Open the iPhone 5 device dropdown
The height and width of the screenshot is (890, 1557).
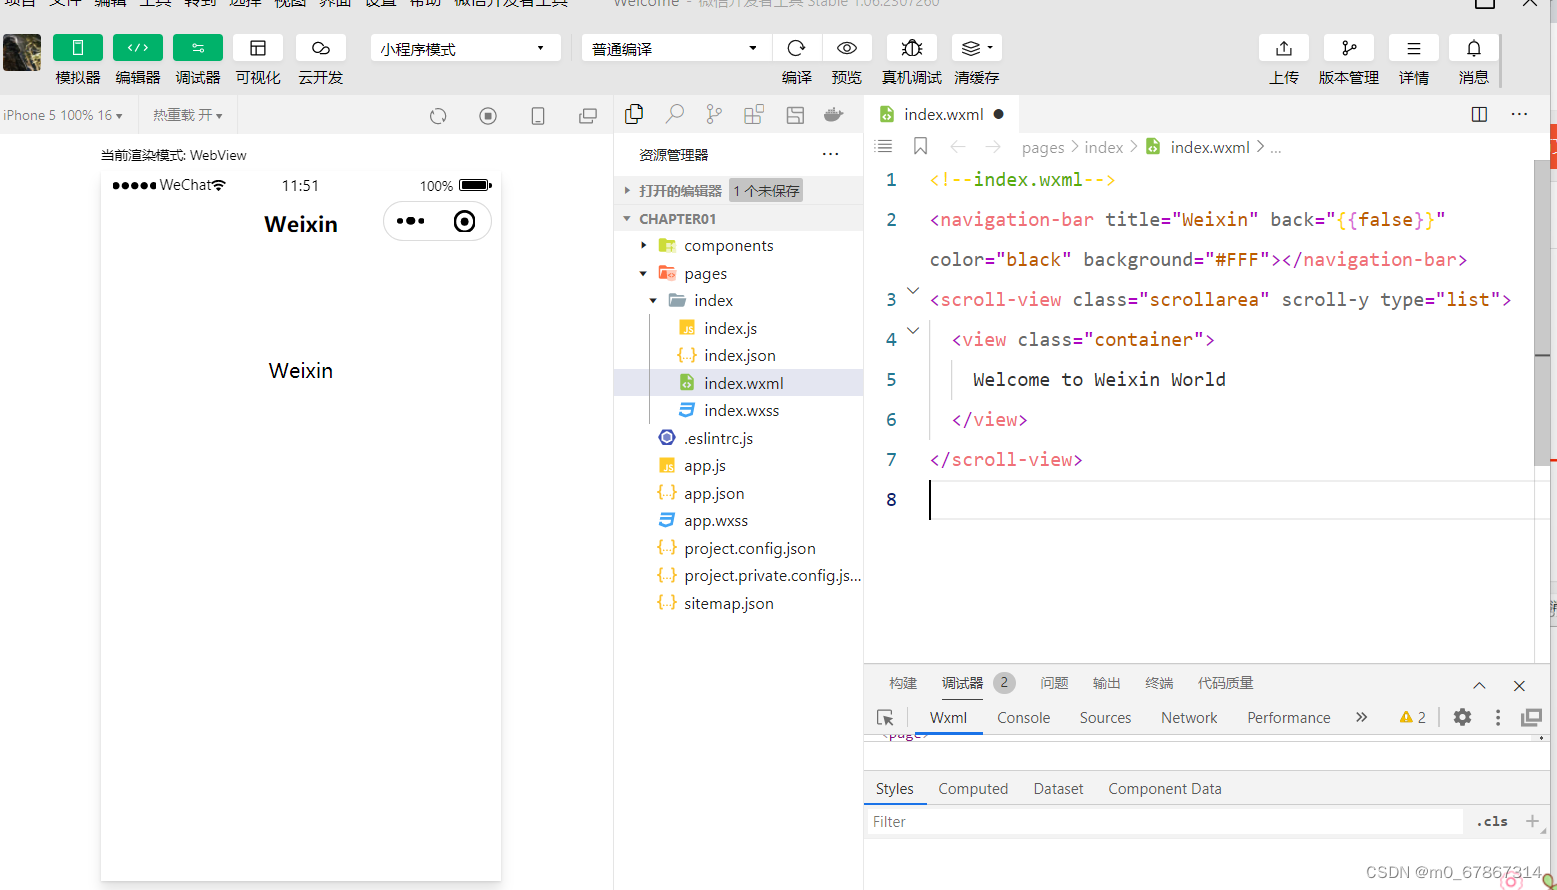pyautogui.click(x=63, y=115)
